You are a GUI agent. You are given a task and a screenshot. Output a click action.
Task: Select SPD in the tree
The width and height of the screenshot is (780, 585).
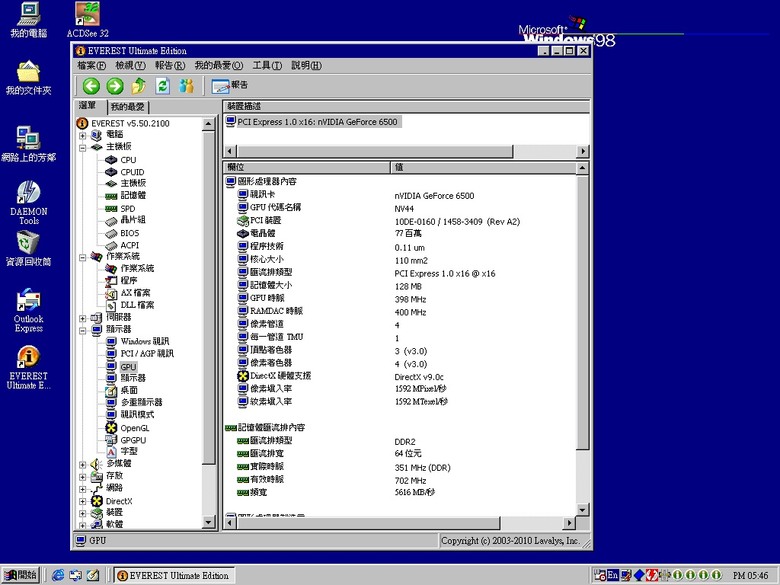click(x=127, y=208)
